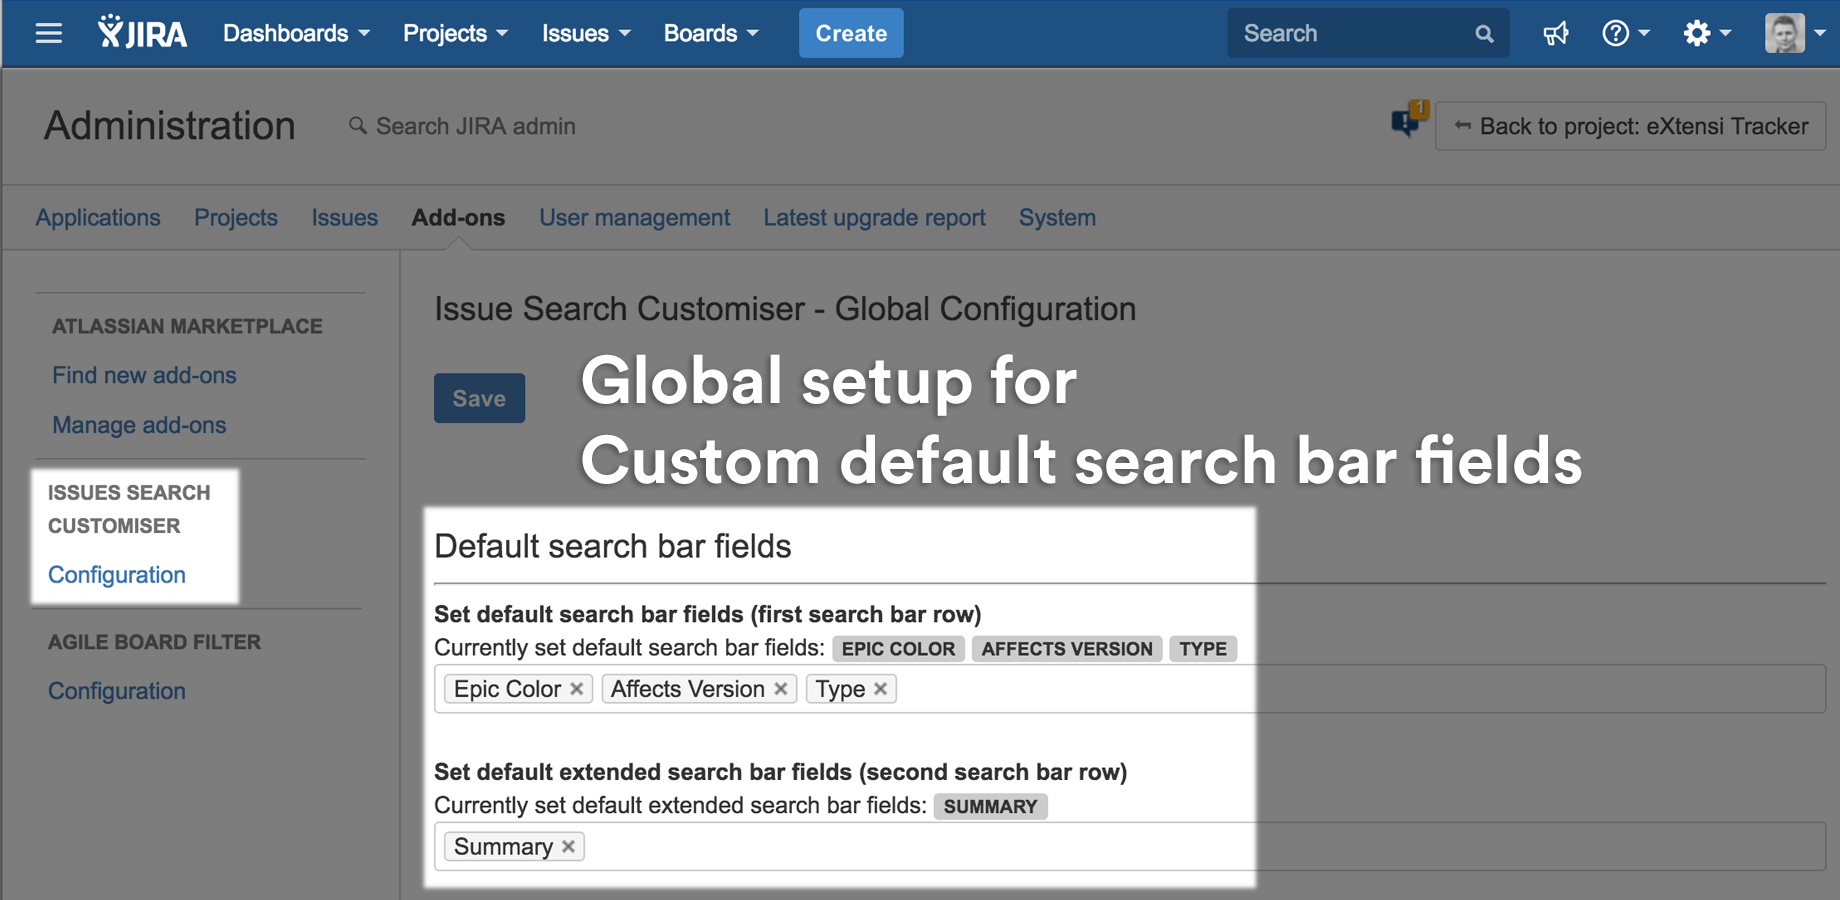Image resolution: width=1840 pixels, height=900 pixels.
Task: Switch to the Issues admin tab
Action: pyautogui.click(x=345, y=217)
